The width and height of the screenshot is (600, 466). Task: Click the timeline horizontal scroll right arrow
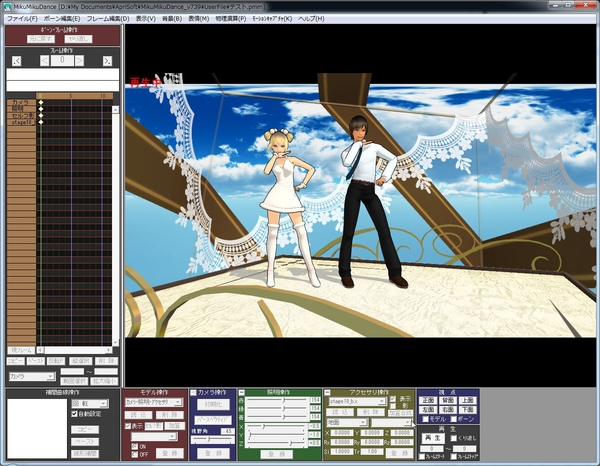pos(109,350)
